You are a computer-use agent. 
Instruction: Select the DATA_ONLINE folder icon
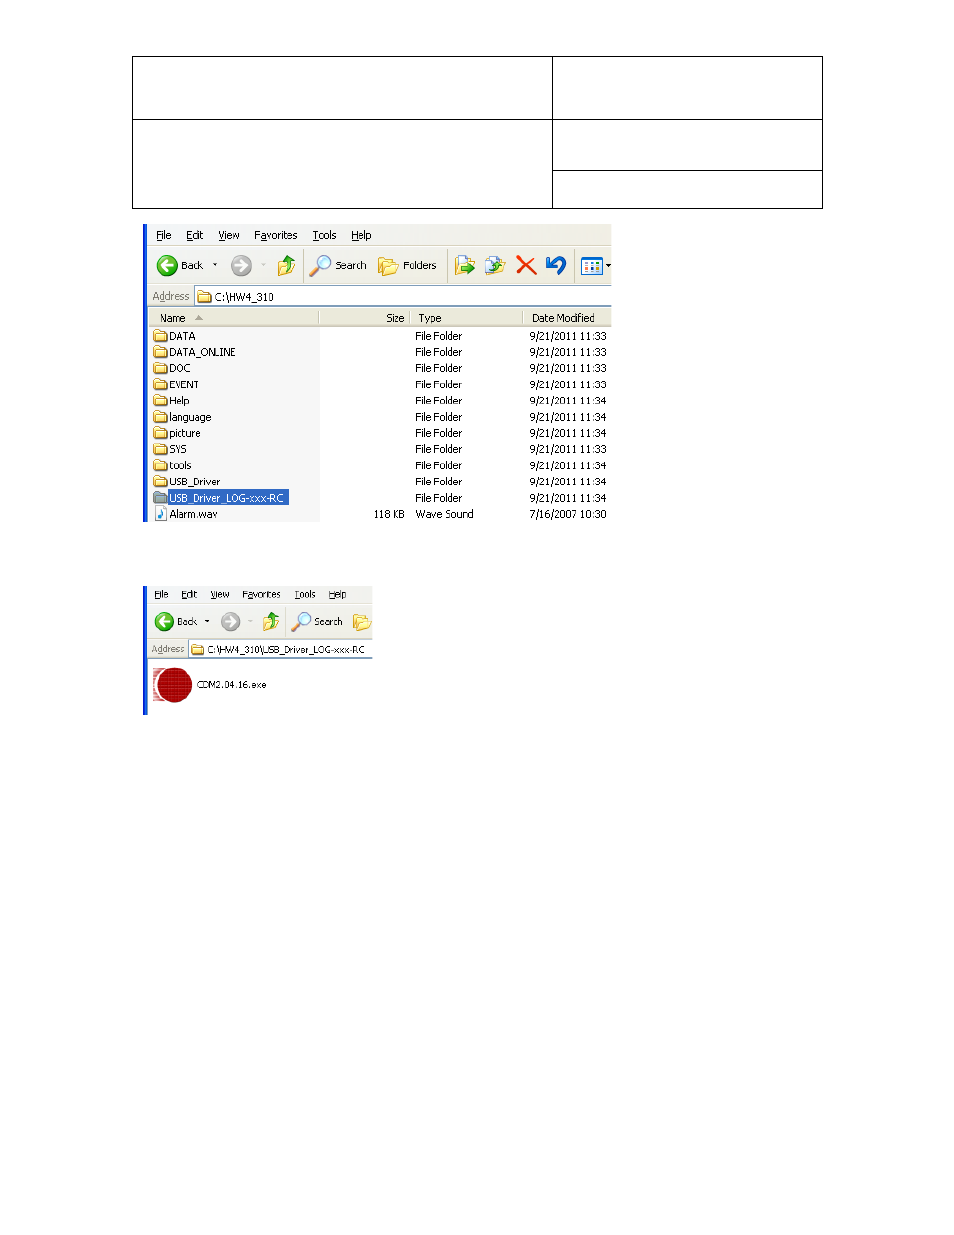click(x=160, y=352)
